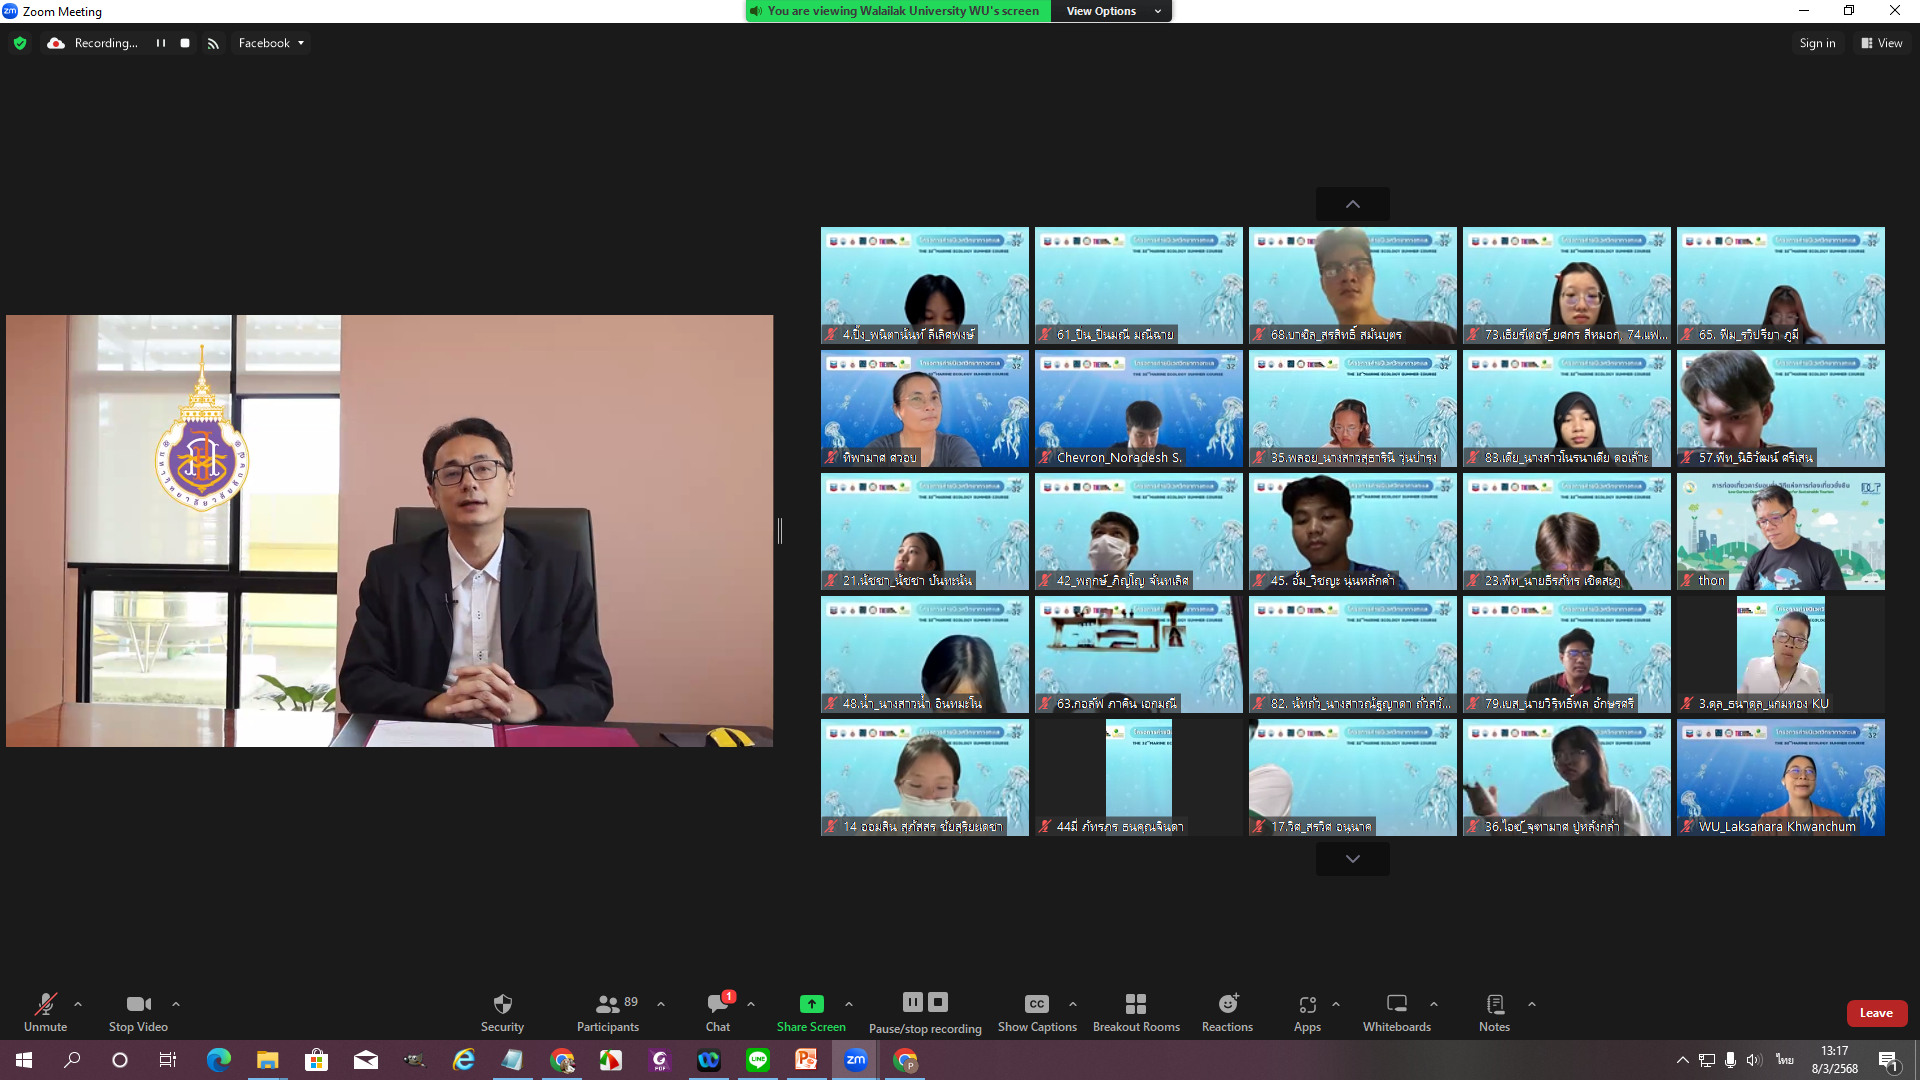Click the red Leave button
This screenshot has height=1080, width=1920.
coord(1876,1013)
